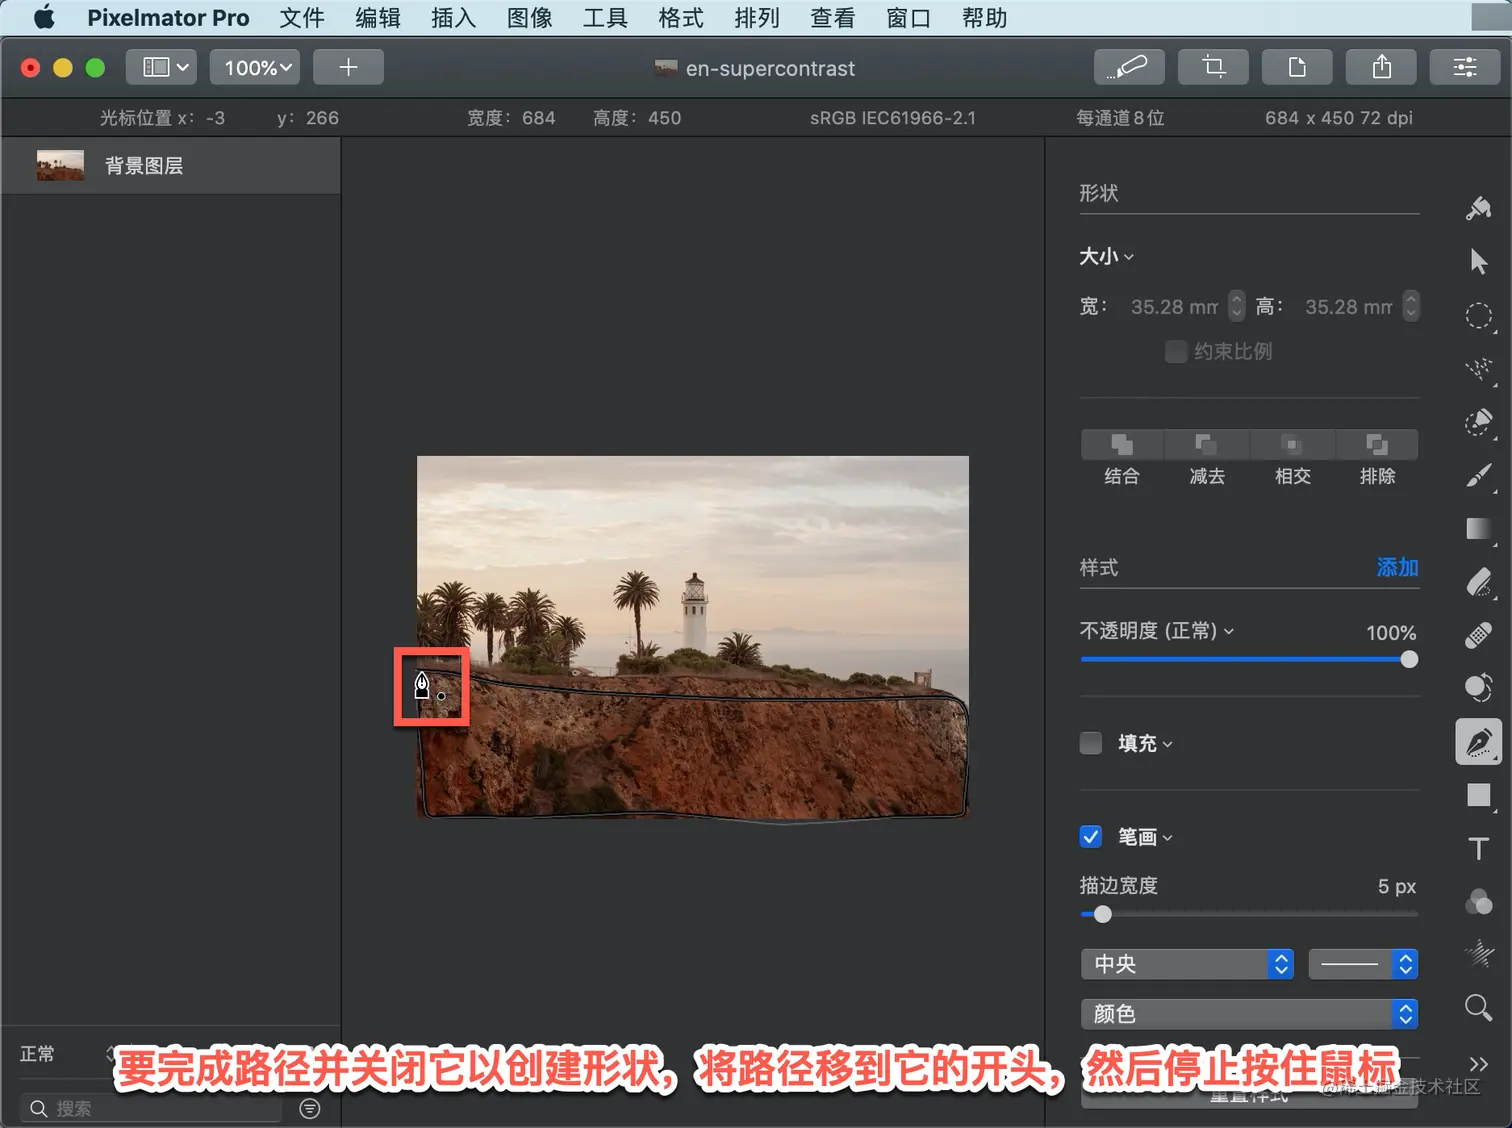This screenshot has width=1512, height=1128.
Task: Enable the 填充 fill checkbox
Action: 1091,743
